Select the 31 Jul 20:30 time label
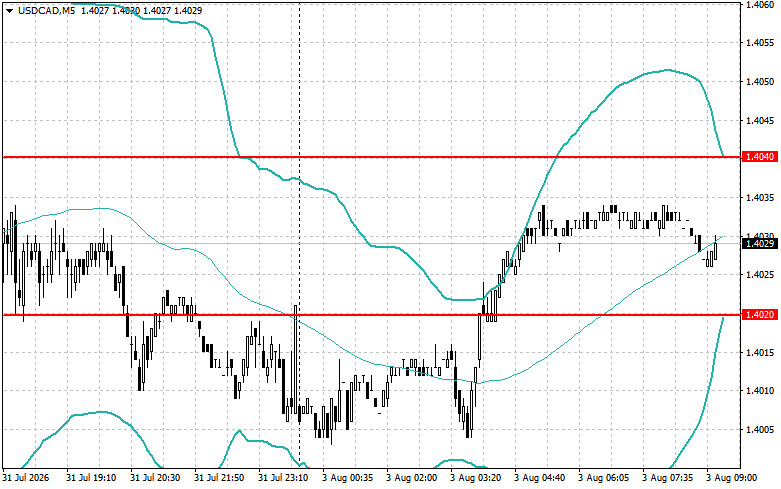 pos(155,478)
